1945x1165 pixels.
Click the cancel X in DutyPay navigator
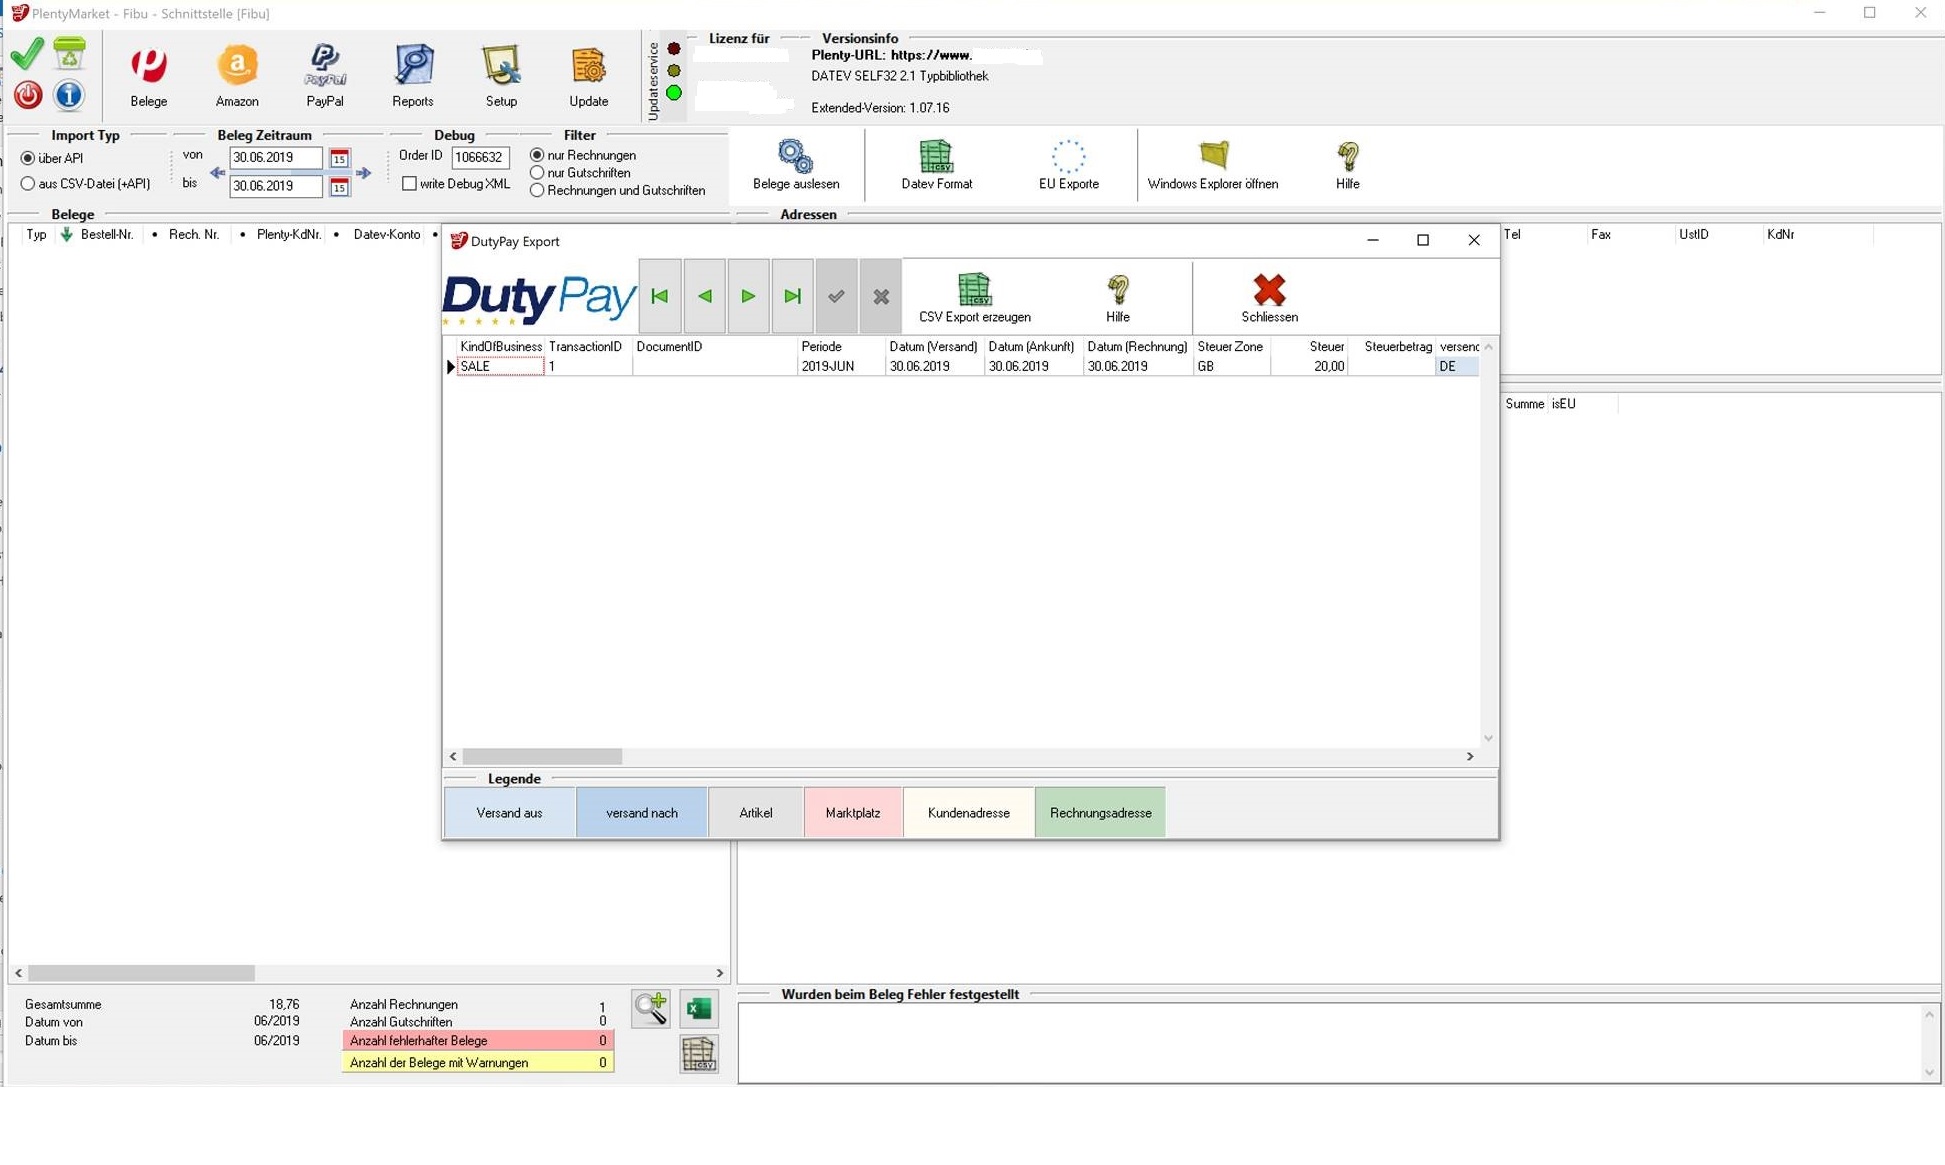click(880, 296)
